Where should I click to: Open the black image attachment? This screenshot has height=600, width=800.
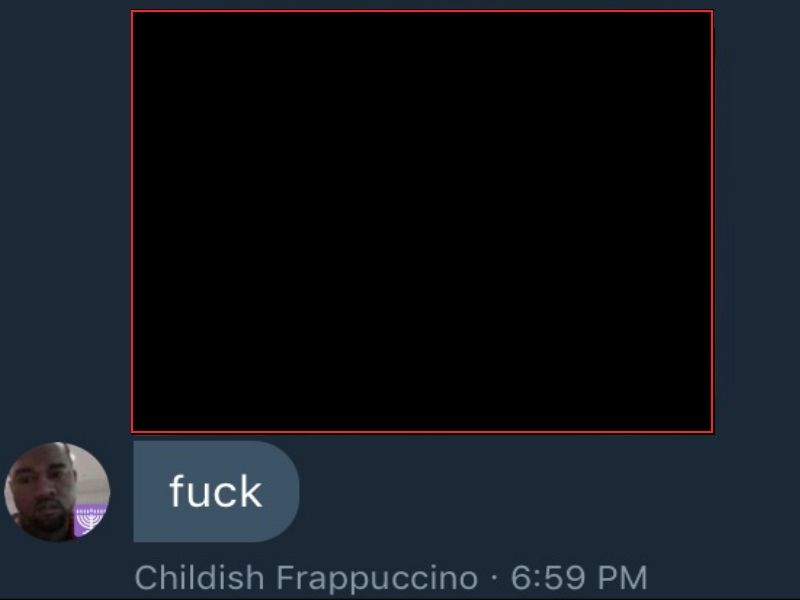[422, 221]
